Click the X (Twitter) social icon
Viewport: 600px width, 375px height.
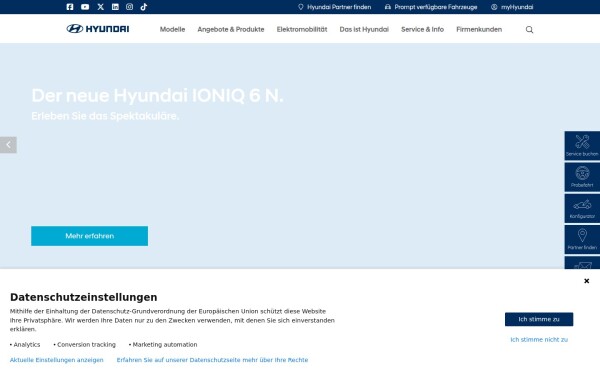100,7
